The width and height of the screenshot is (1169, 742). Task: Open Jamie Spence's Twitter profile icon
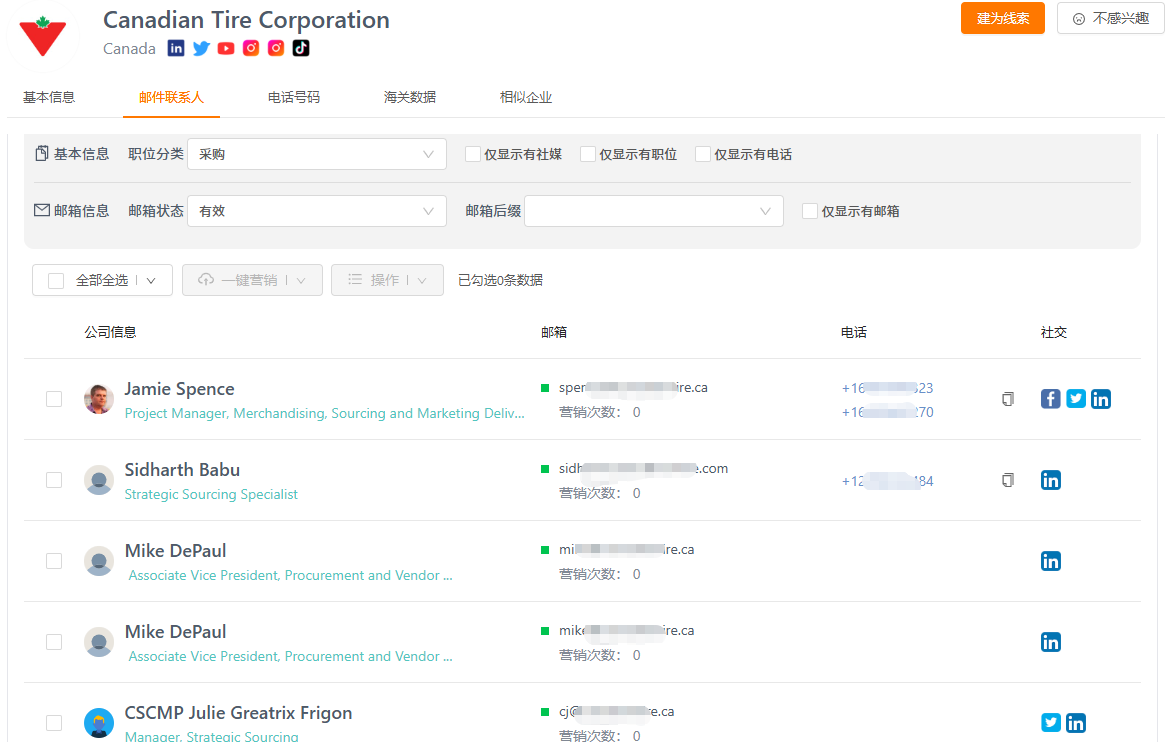[1076, 399]
